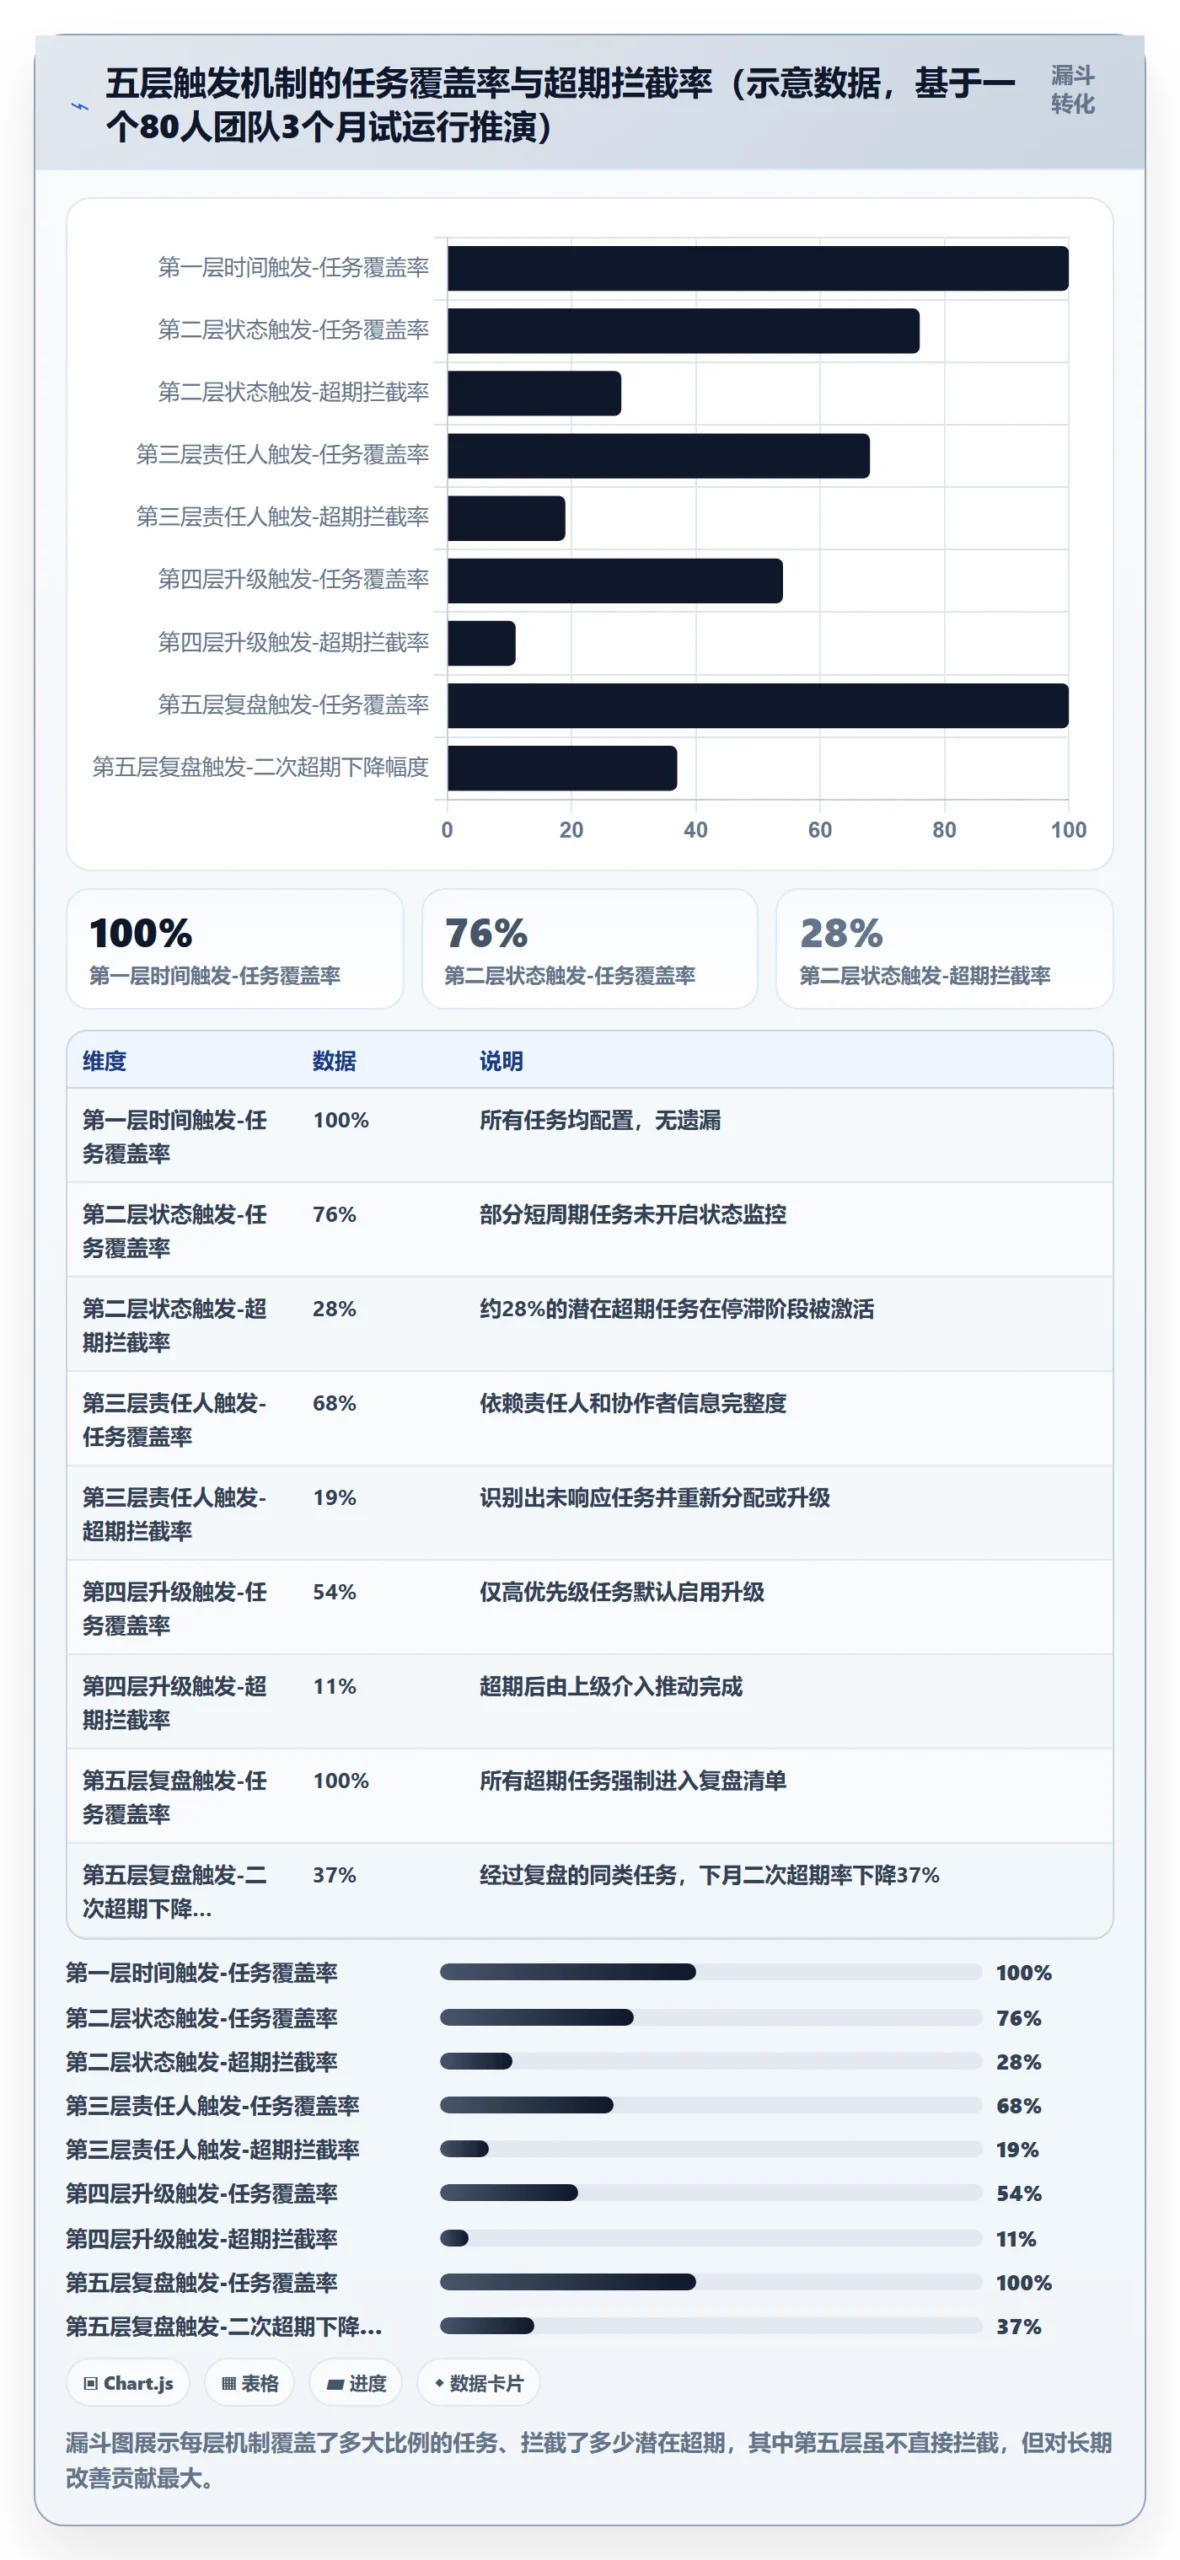Viewport: 1180px width, 2560px height.
Task: Click the progress bar showing 37%
Action: pyautogui.click(x=711, y=2326)
